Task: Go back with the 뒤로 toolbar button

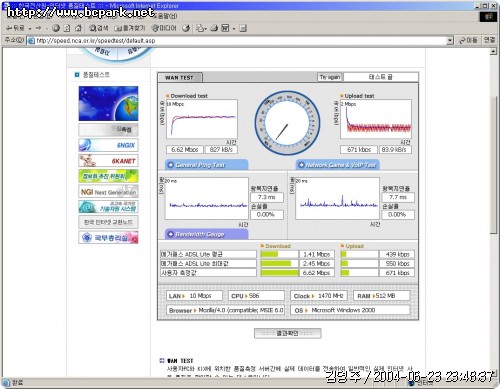Action: pos(15,28)
